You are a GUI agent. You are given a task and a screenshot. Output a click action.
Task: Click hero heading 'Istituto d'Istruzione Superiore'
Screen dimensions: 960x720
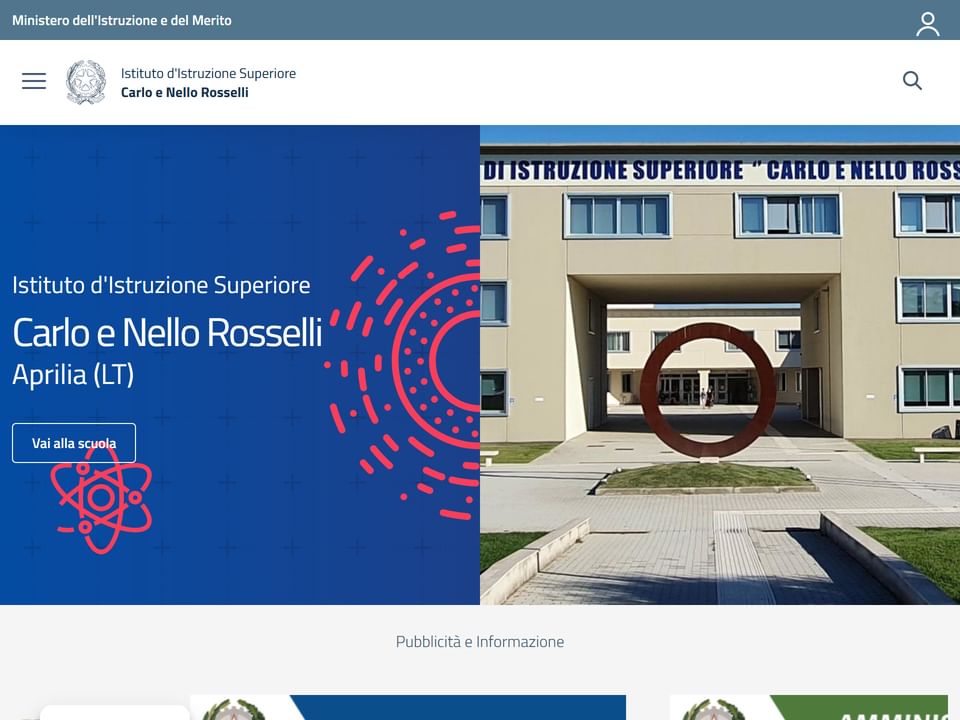(161, 285)
